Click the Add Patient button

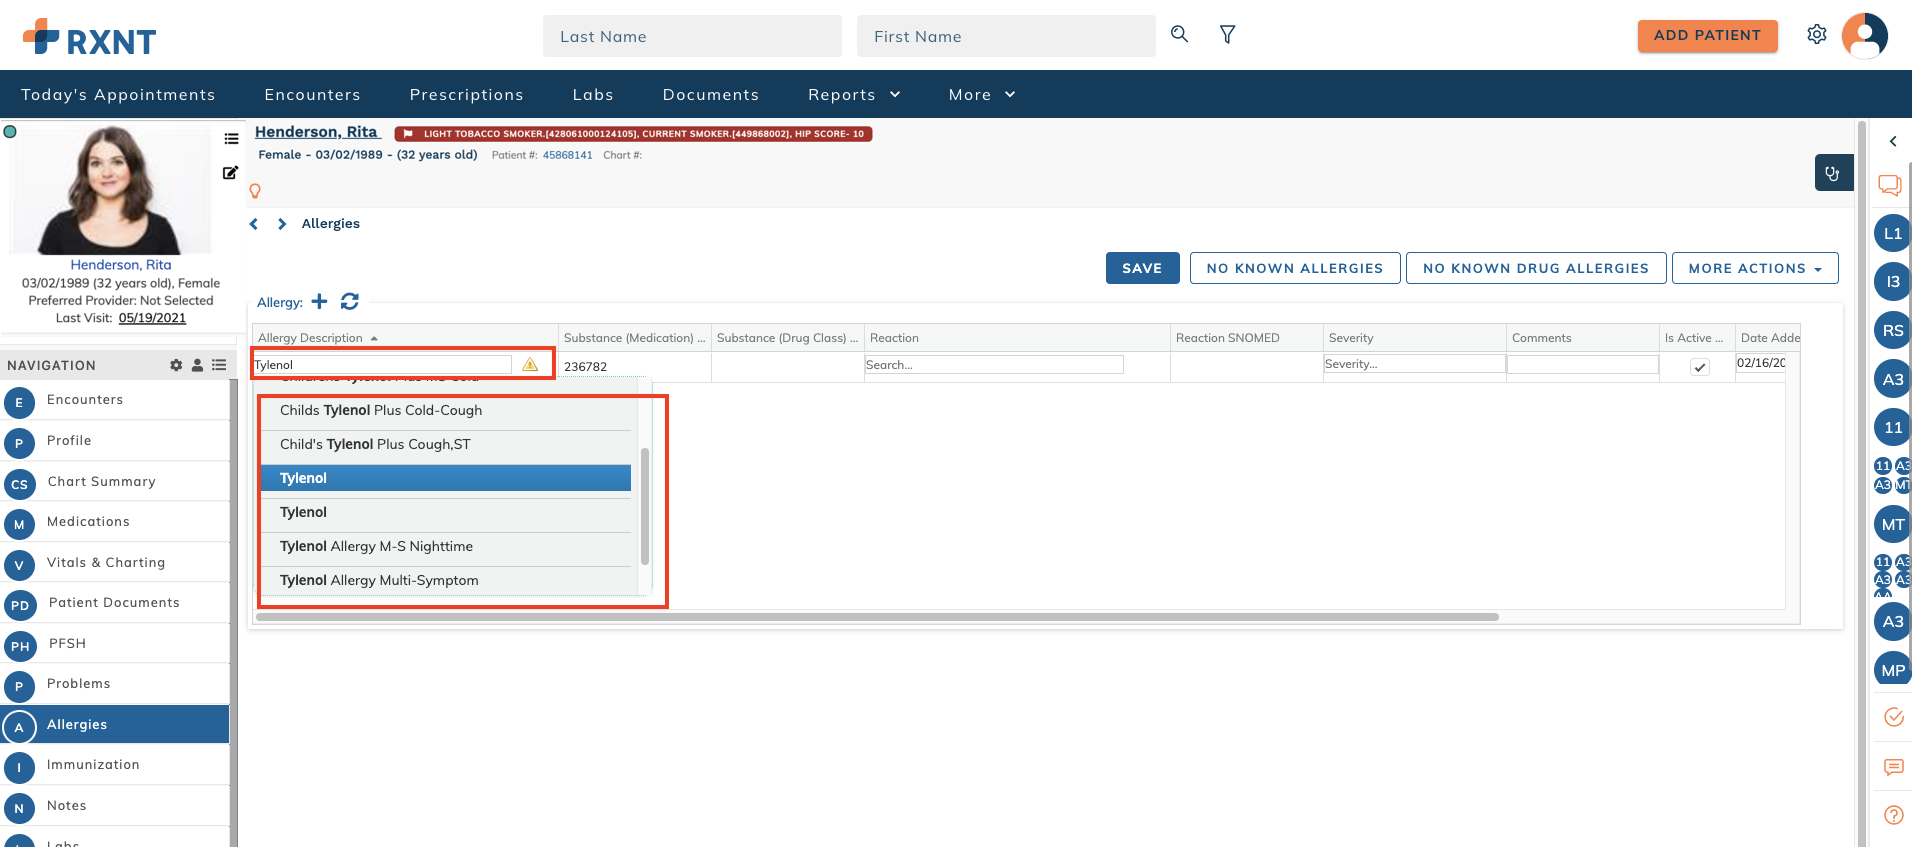pos(1707,35)
